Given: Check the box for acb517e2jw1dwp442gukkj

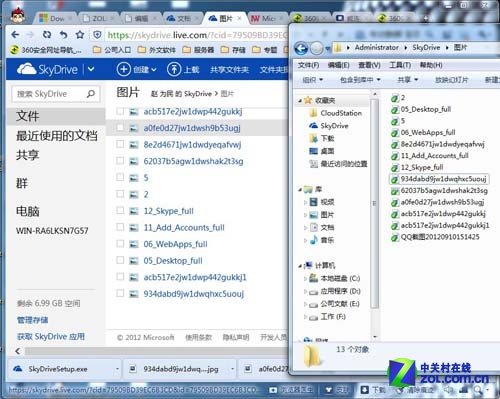Looking at the screenshot, I should [120, 111].
